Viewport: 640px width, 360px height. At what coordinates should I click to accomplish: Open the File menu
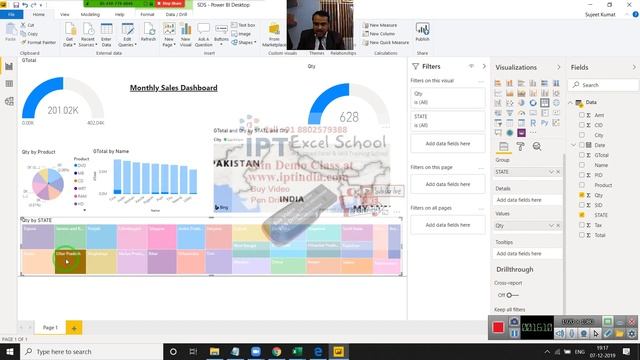click(x=11, y=14)
